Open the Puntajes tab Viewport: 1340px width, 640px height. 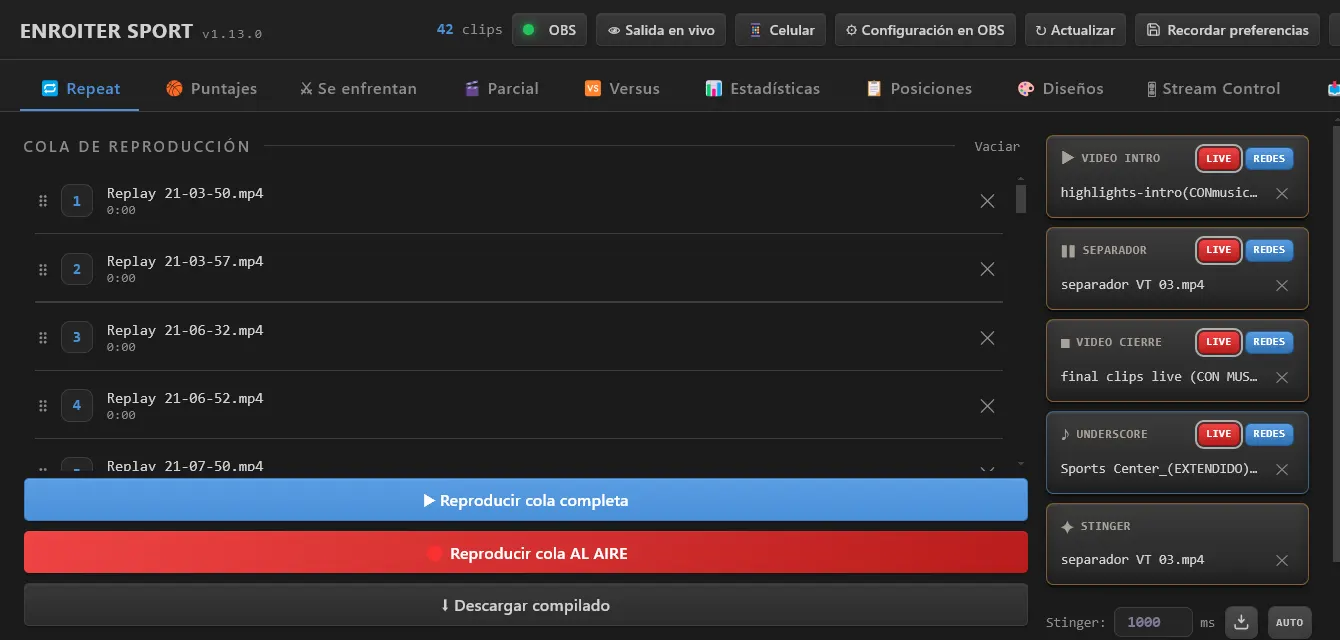211,88
